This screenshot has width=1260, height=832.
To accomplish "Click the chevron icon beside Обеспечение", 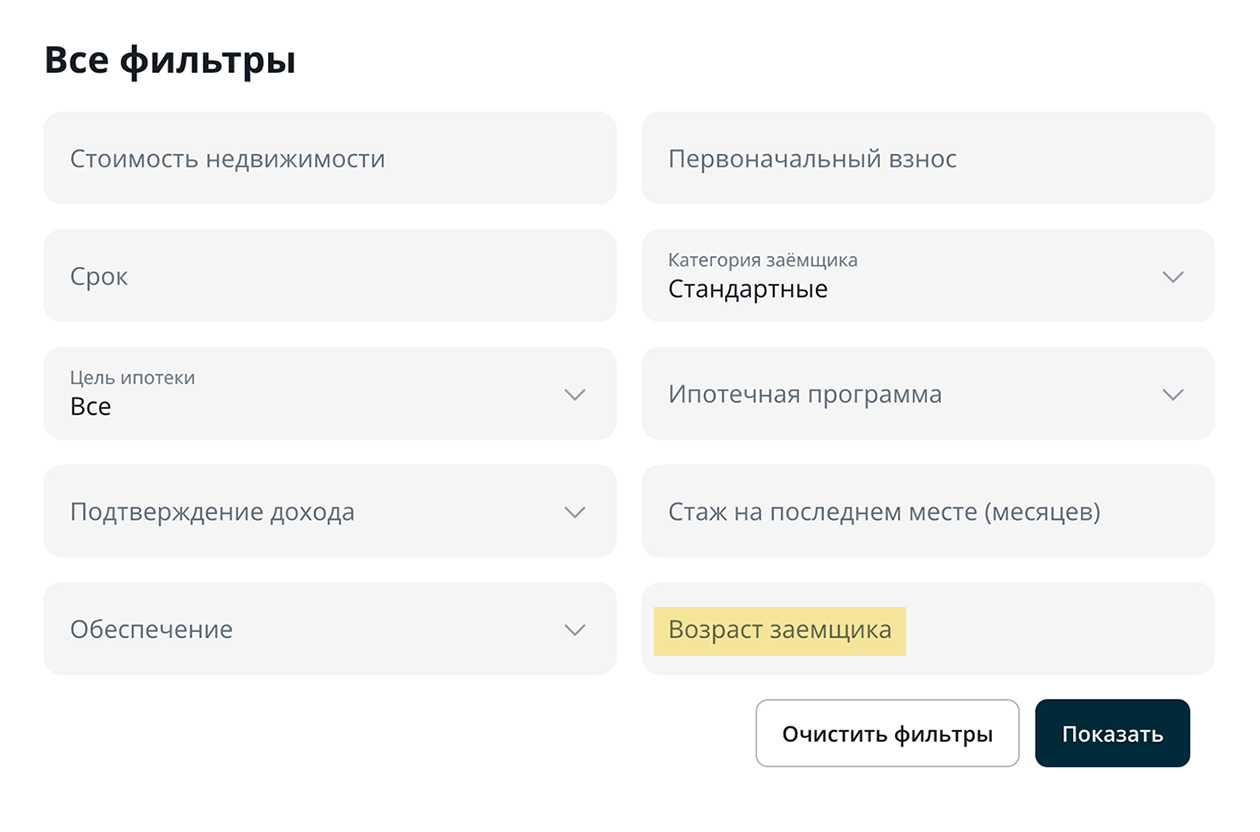I will coord(574,629).
